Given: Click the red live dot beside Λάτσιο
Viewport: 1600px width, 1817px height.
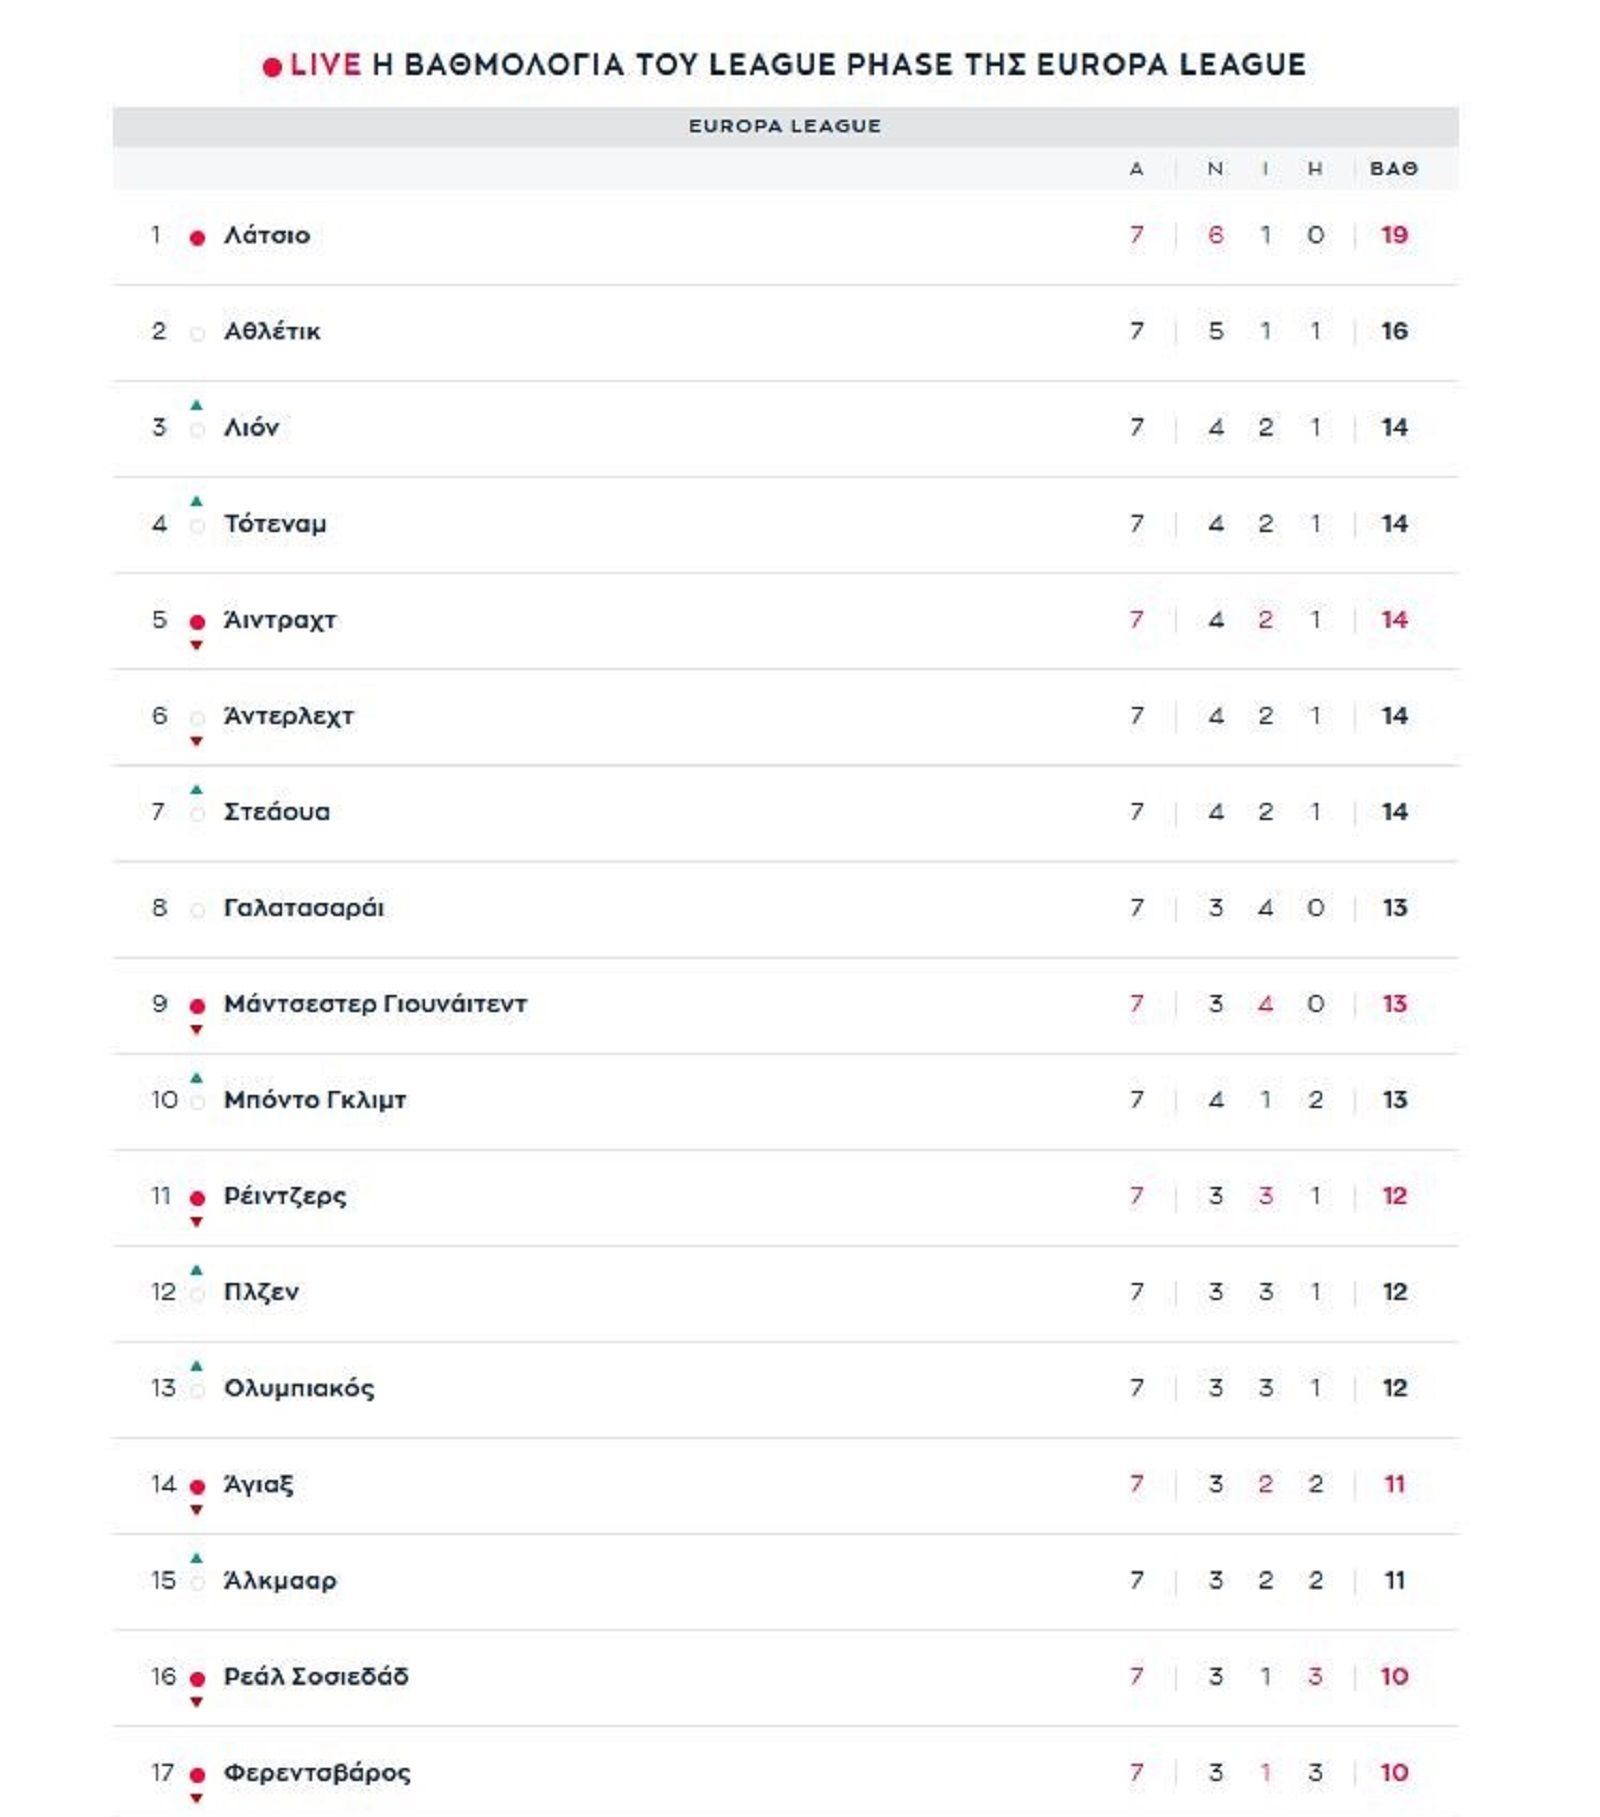Looking at the screenshot, I should (197, 237).
